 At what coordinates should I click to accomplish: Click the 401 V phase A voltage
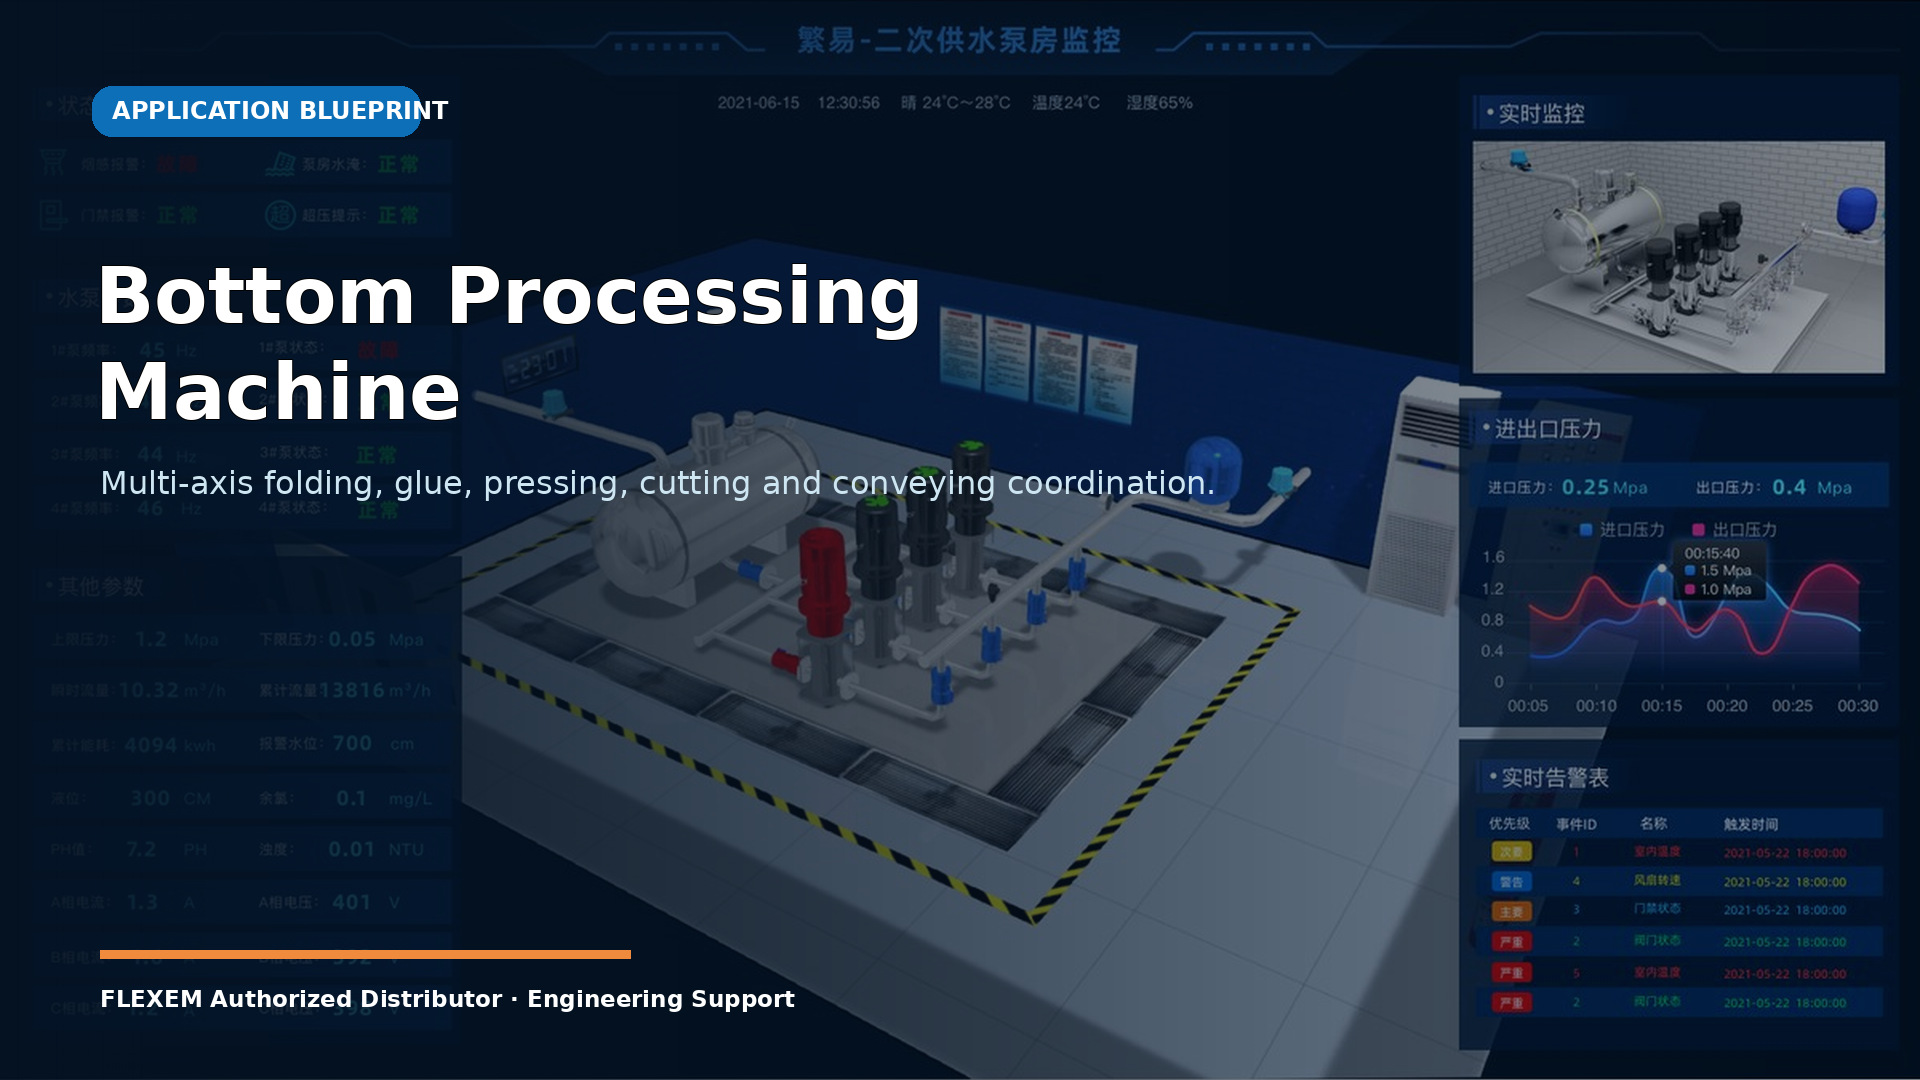click(366, 903)
